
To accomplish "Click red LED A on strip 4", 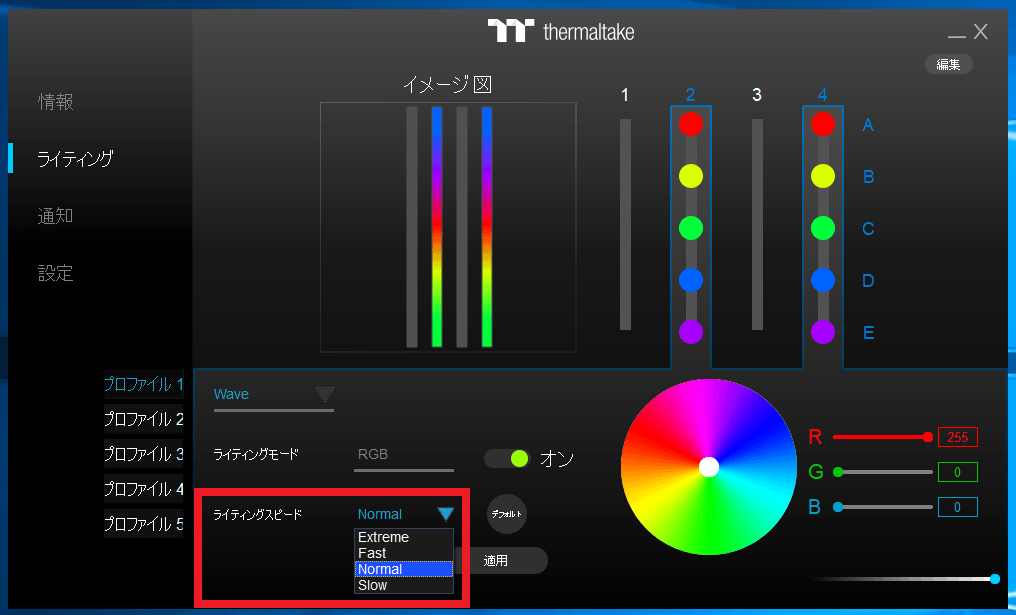I will pyautogui.click(x=823, y=124).
